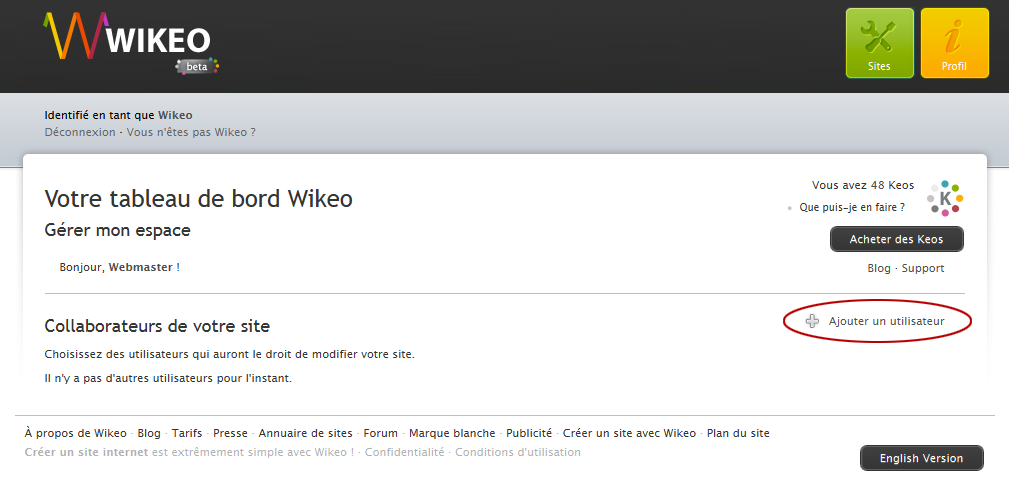Click the Keos colored dots icon

pyautogui.click(x=944, y=198)
